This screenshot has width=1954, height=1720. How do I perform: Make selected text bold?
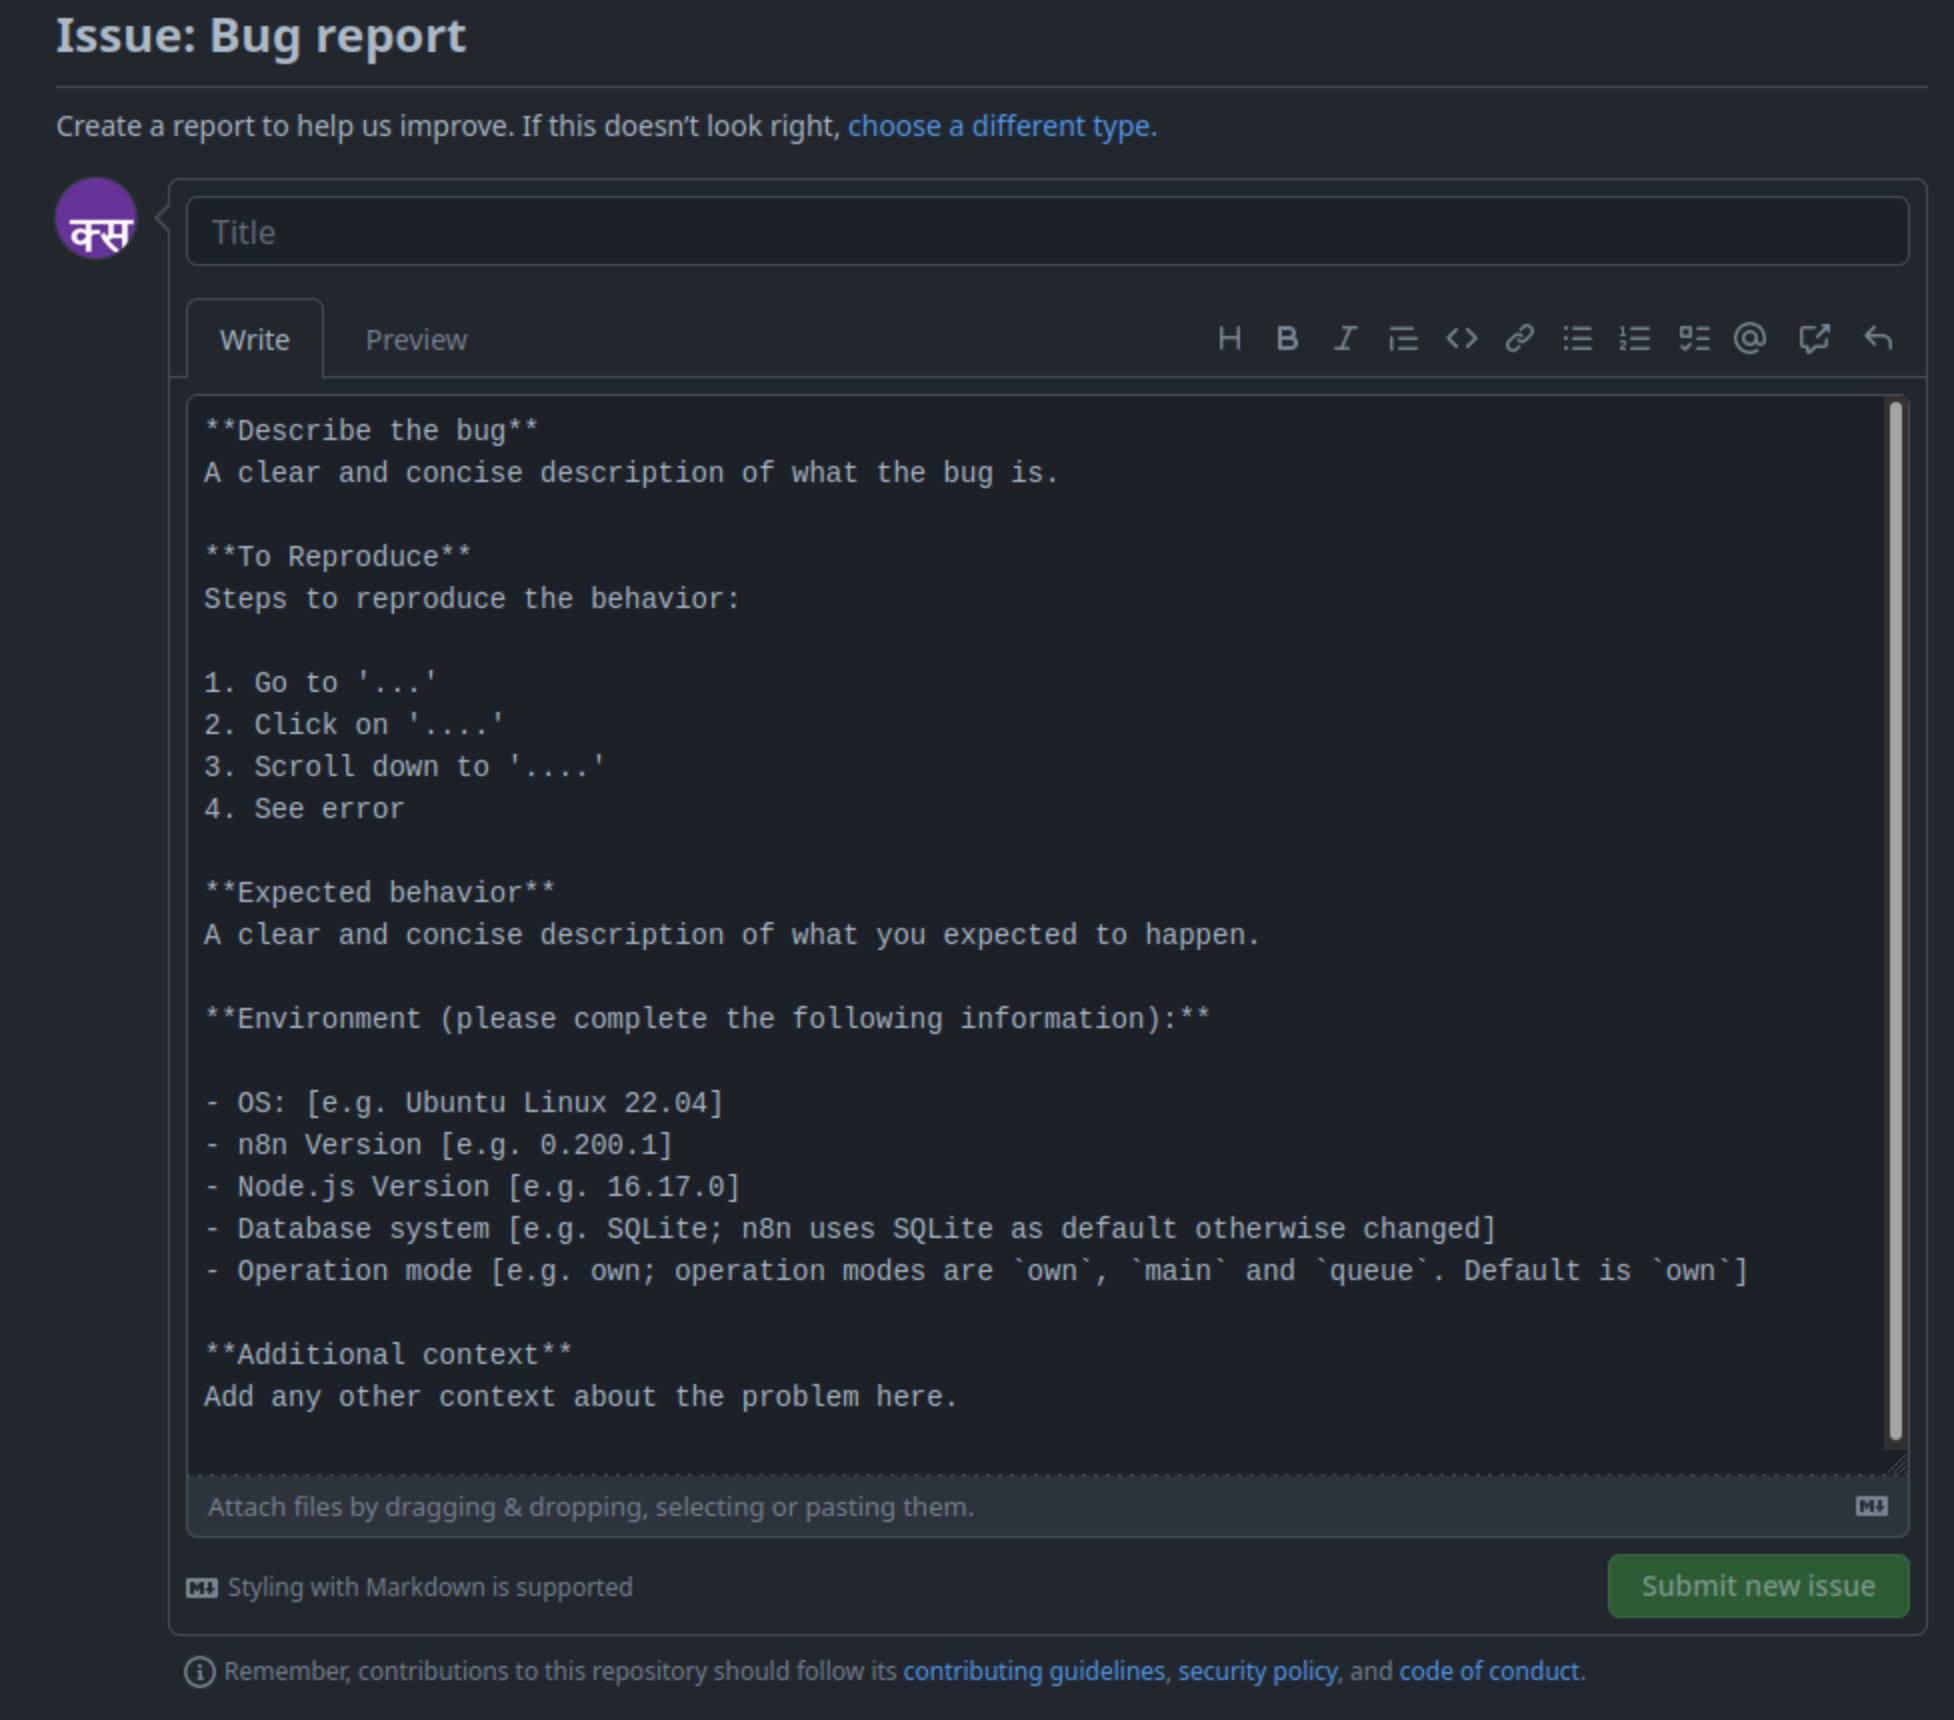[1287, 338]
